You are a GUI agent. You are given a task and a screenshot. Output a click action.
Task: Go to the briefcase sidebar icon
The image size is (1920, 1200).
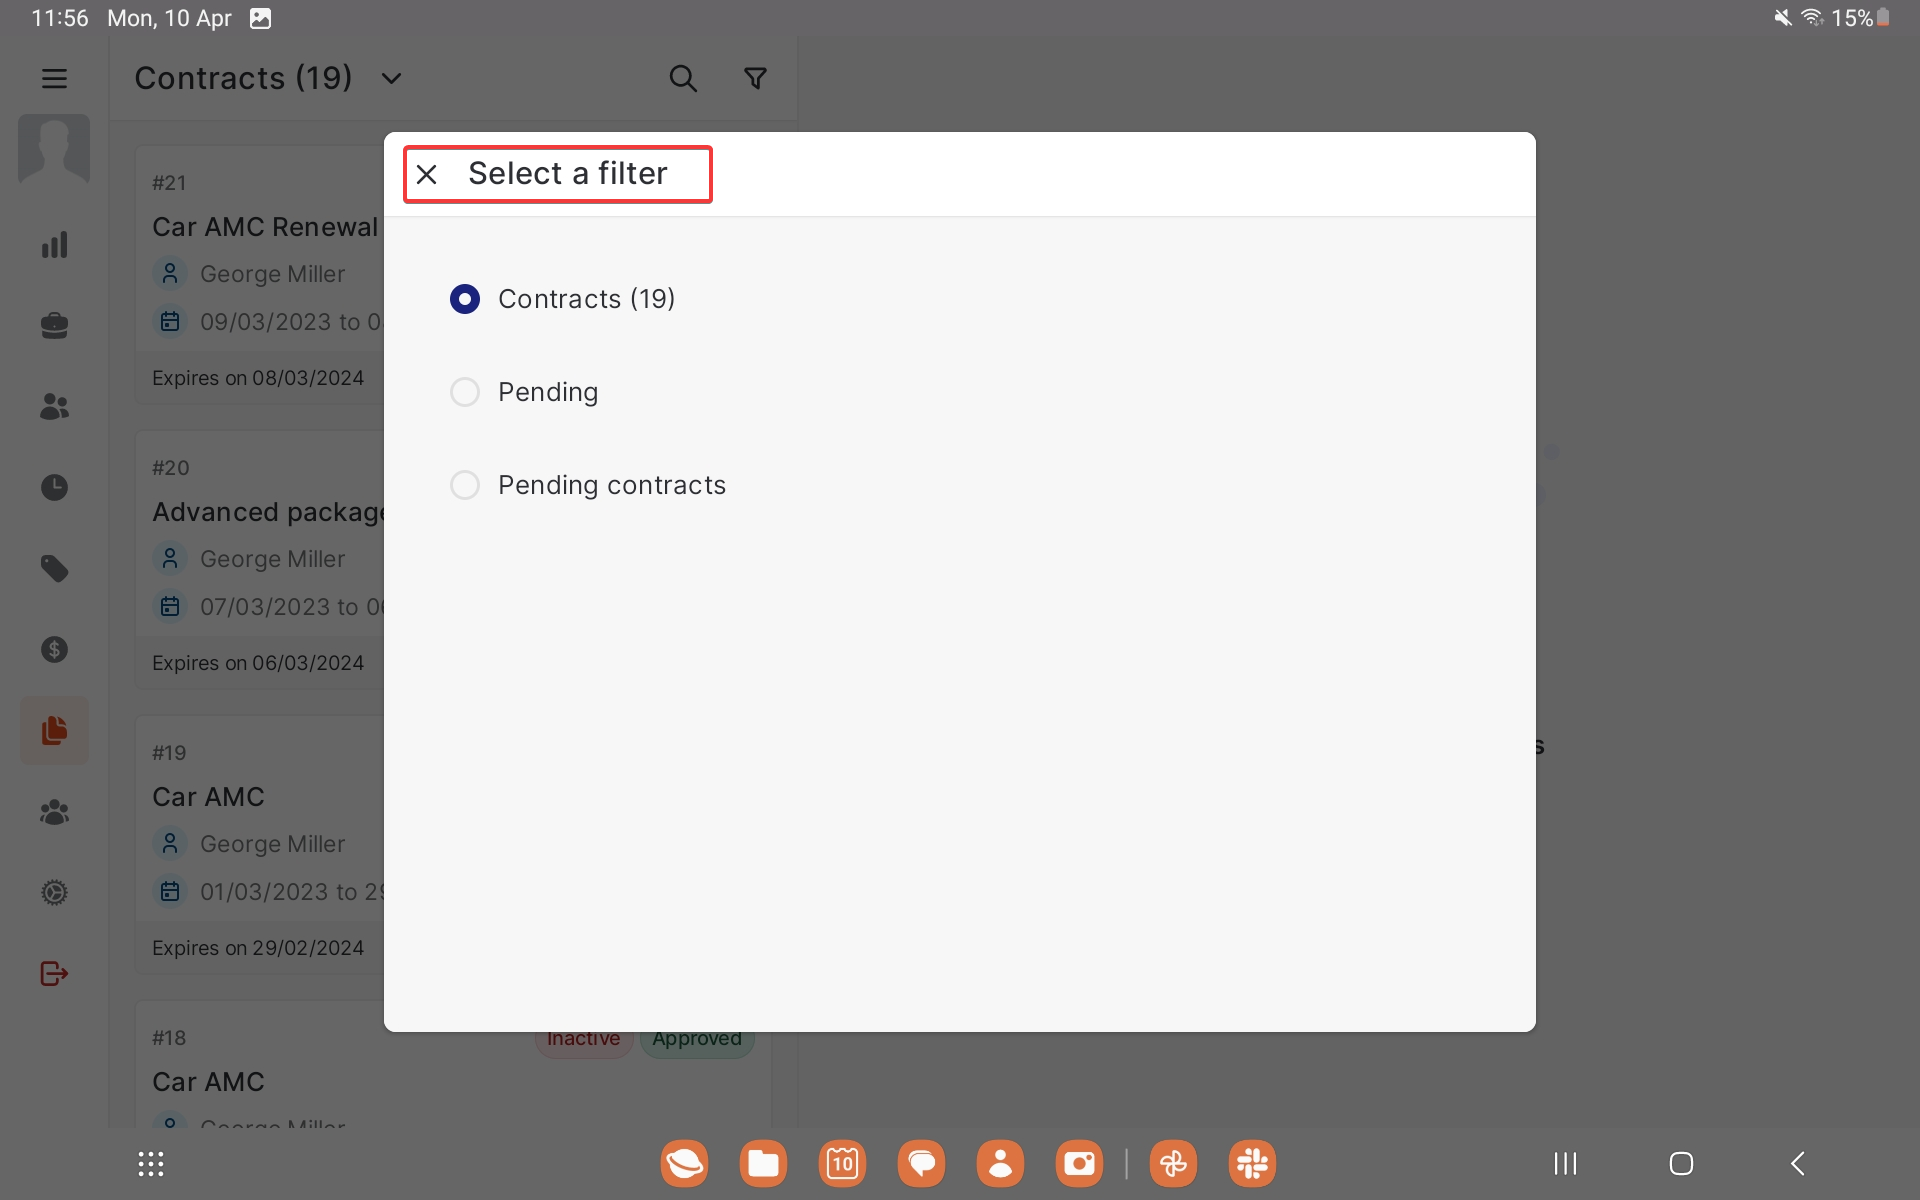[x=54, y=326]
